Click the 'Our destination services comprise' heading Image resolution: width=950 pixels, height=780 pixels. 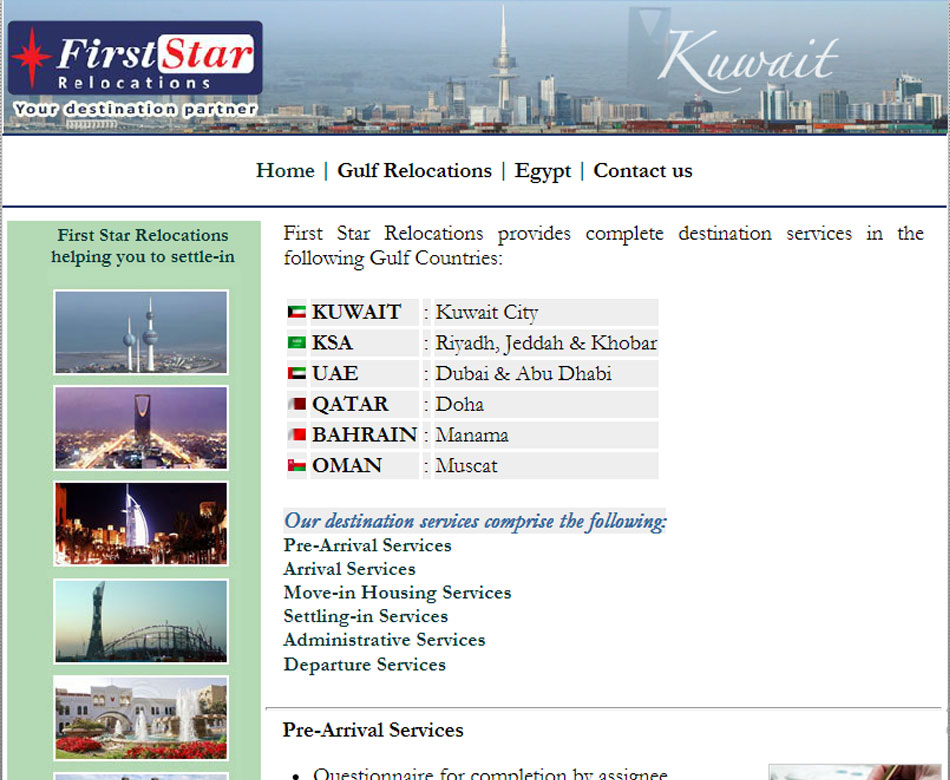475,521
